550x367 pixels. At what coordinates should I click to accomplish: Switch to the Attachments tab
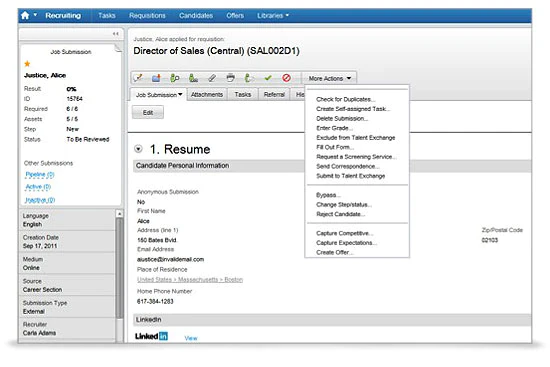click(x=207, y=95)
